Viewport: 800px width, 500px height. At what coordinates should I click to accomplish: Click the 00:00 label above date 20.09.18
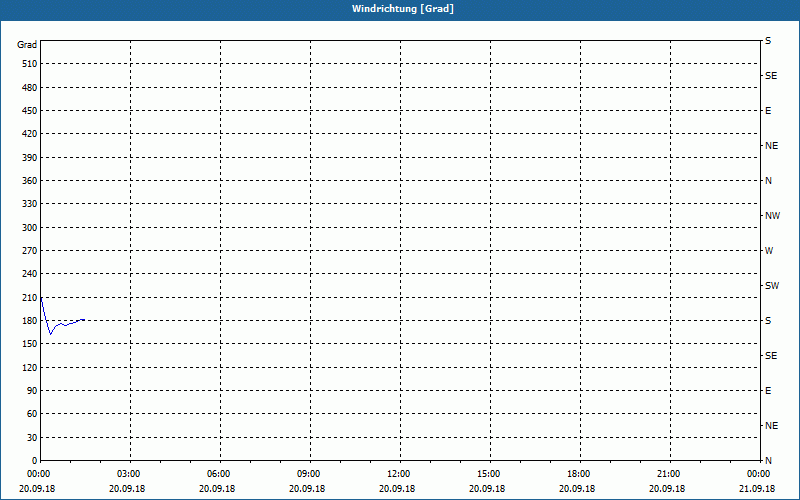tap(38, 474)
